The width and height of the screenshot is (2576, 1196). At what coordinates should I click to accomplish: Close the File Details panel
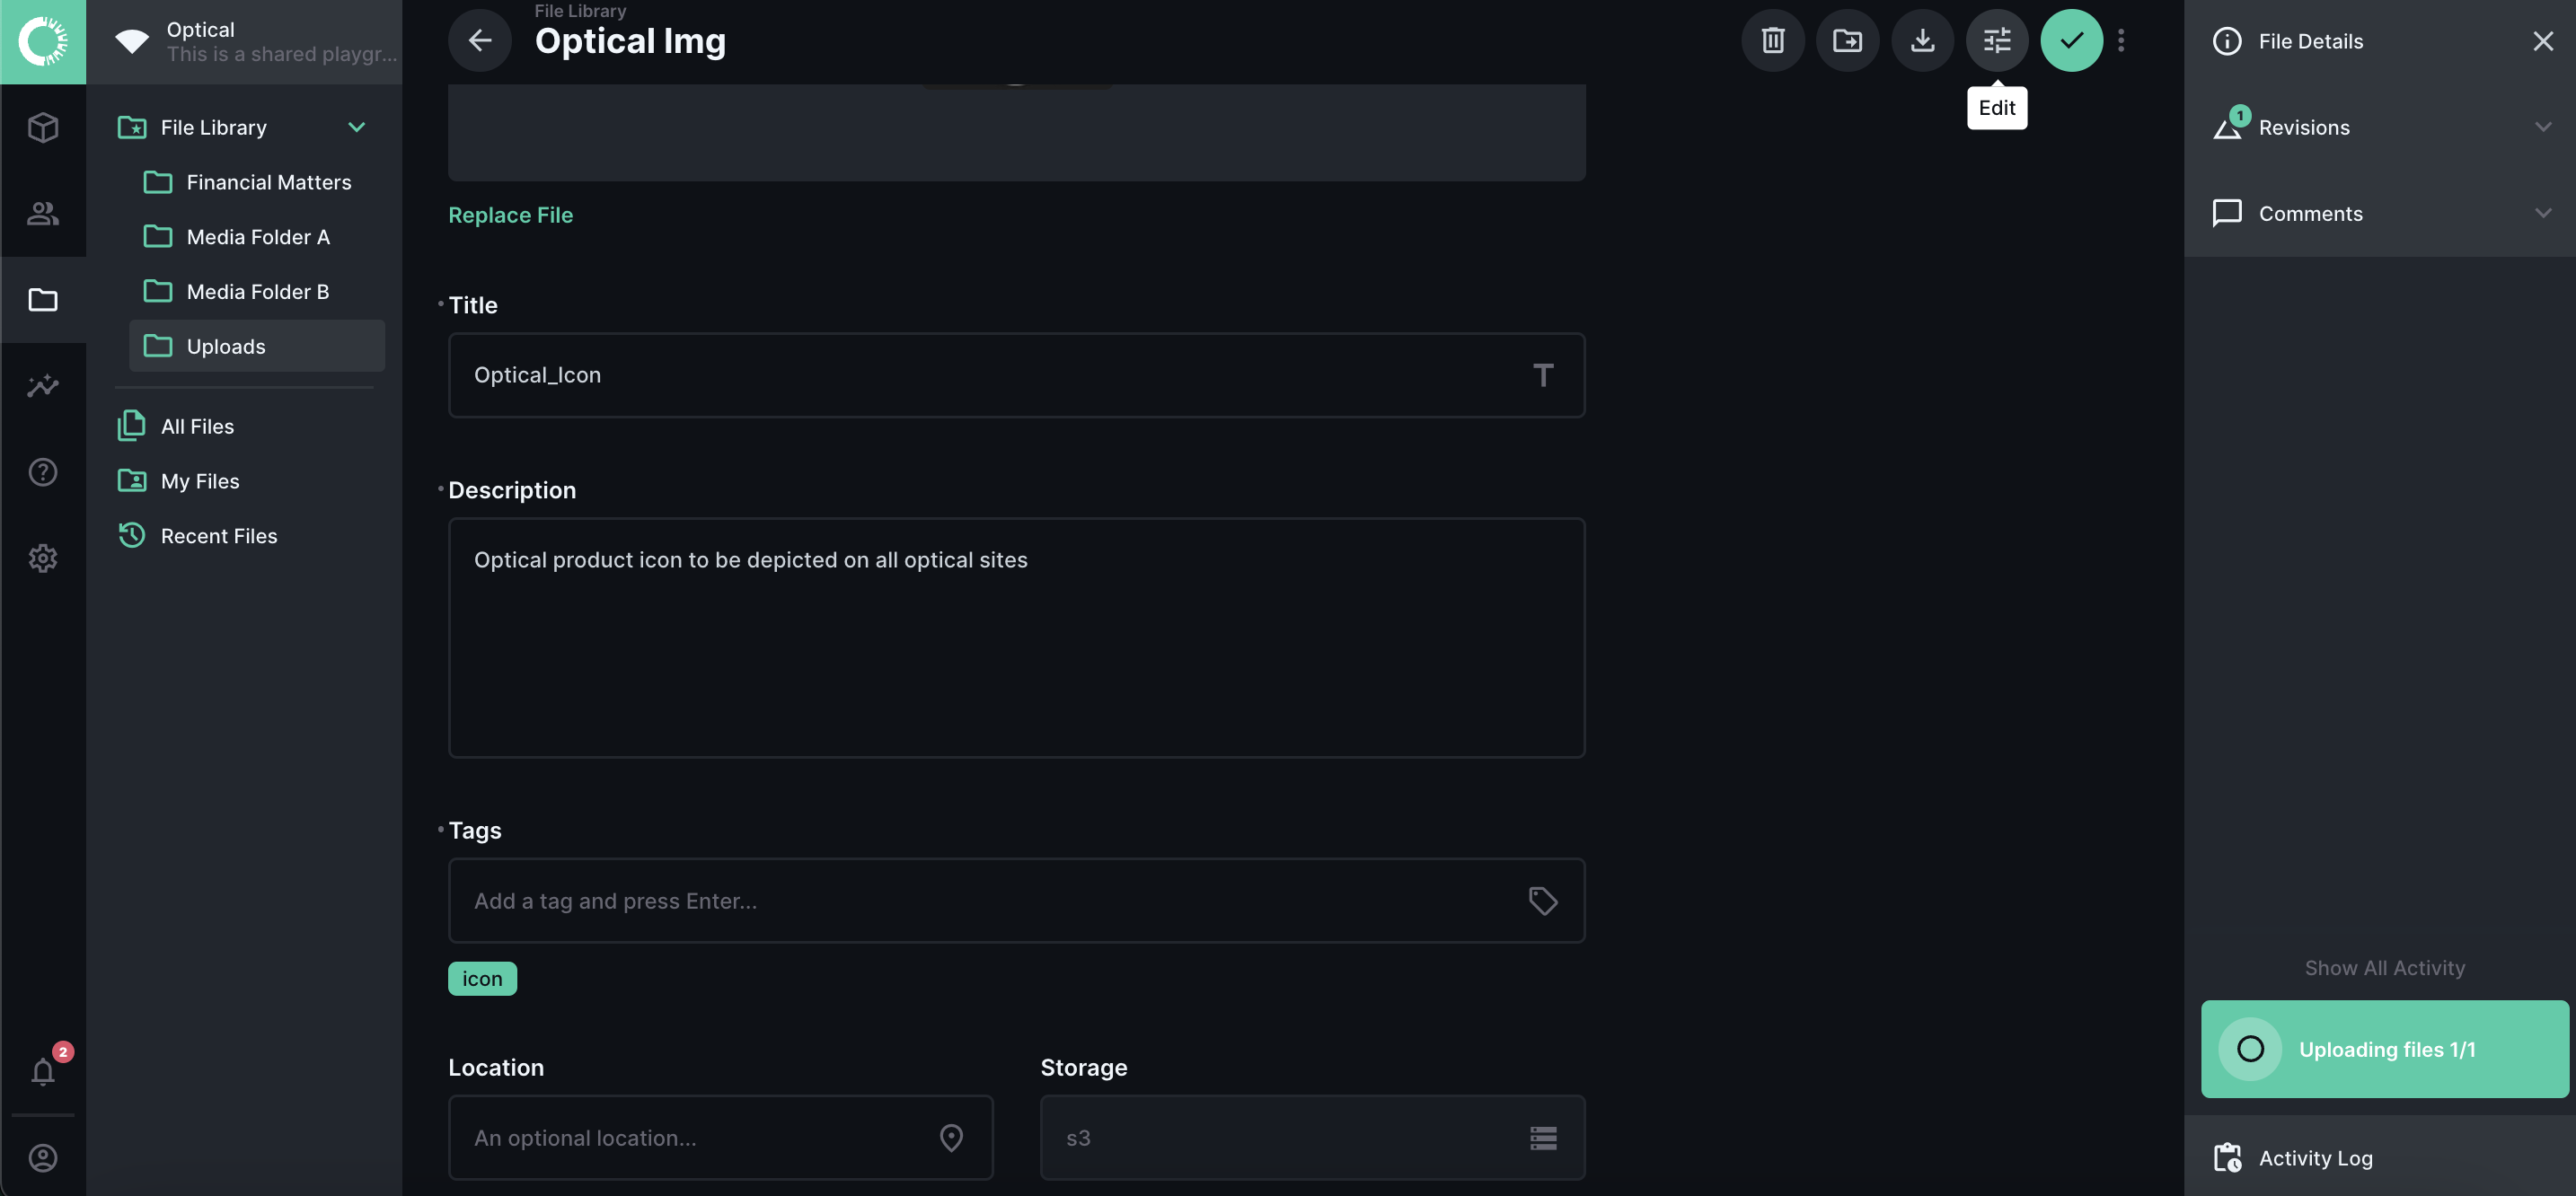coord(2542,41)
